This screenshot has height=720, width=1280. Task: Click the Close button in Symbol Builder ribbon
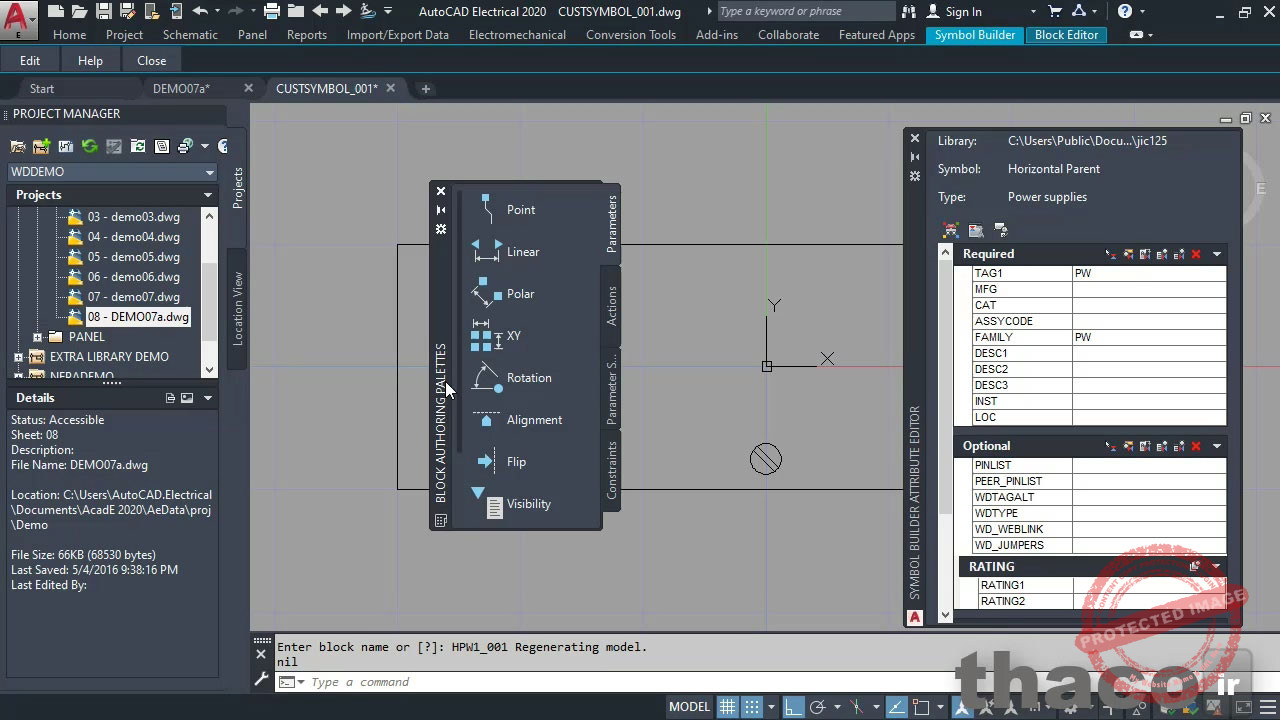(151, 60)
